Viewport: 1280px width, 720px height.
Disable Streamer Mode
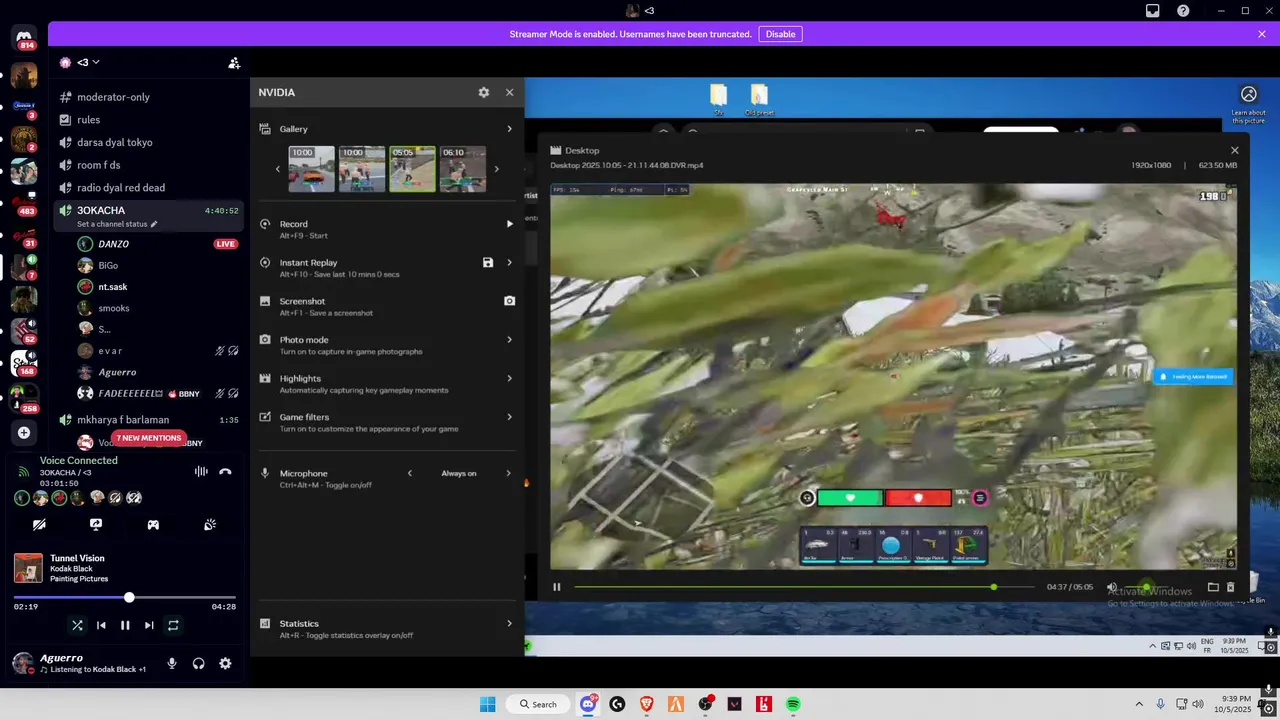pos(780,34)
